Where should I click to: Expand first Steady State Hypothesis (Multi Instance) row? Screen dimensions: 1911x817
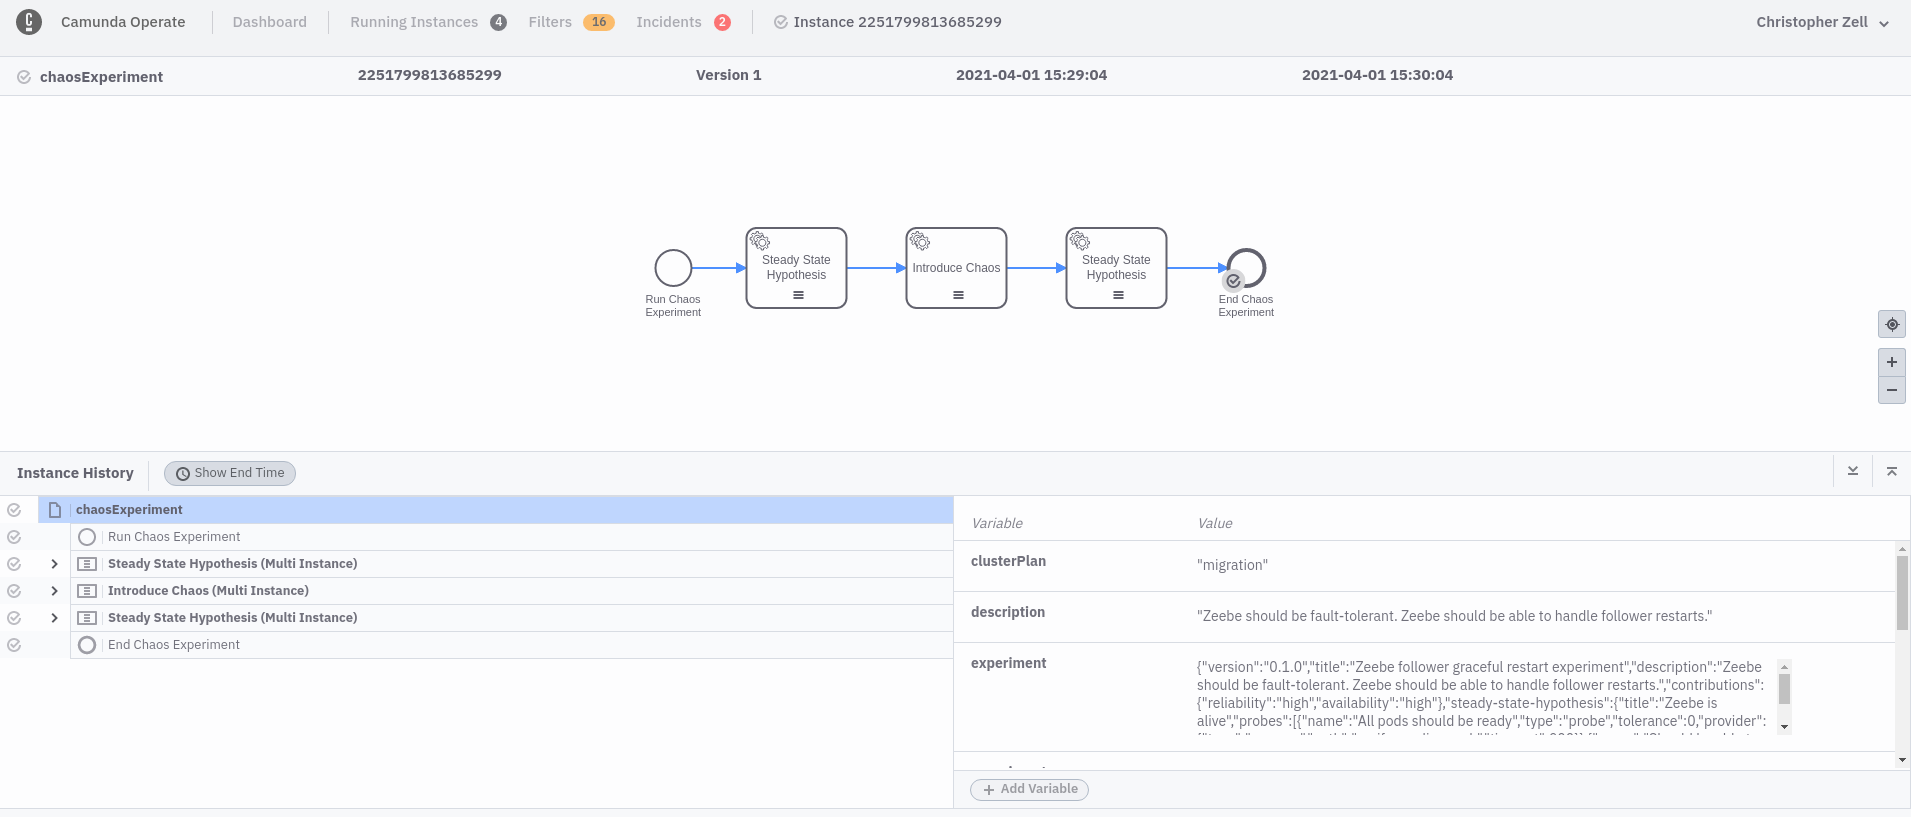tap(54, 564)
